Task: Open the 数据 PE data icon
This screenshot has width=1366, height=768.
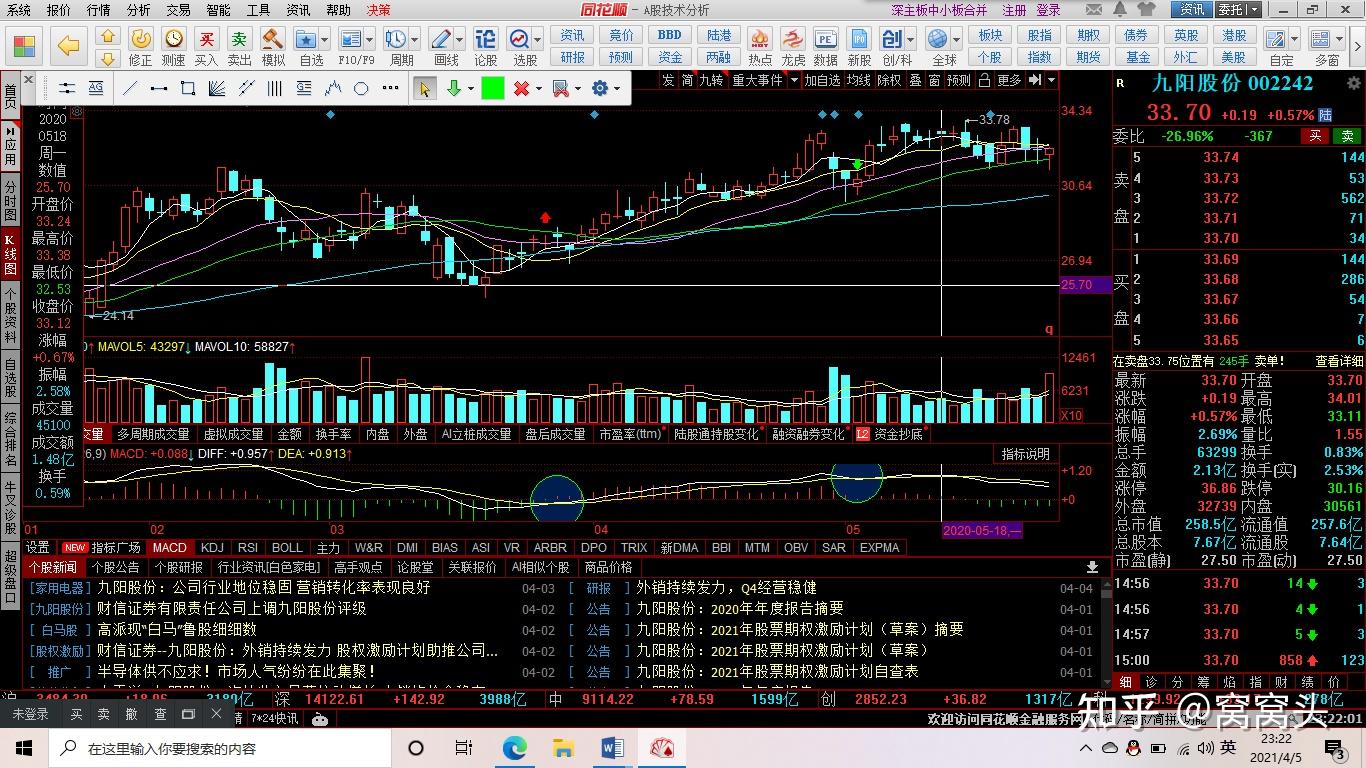Action: (826, 46)
